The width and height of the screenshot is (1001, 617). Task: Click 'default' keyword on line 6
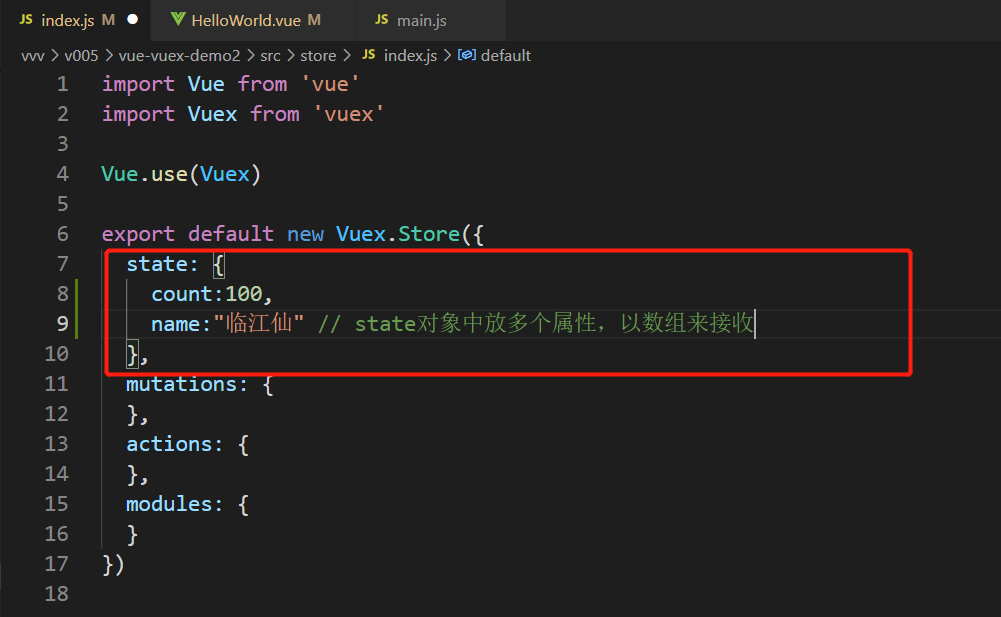point(230,234)
